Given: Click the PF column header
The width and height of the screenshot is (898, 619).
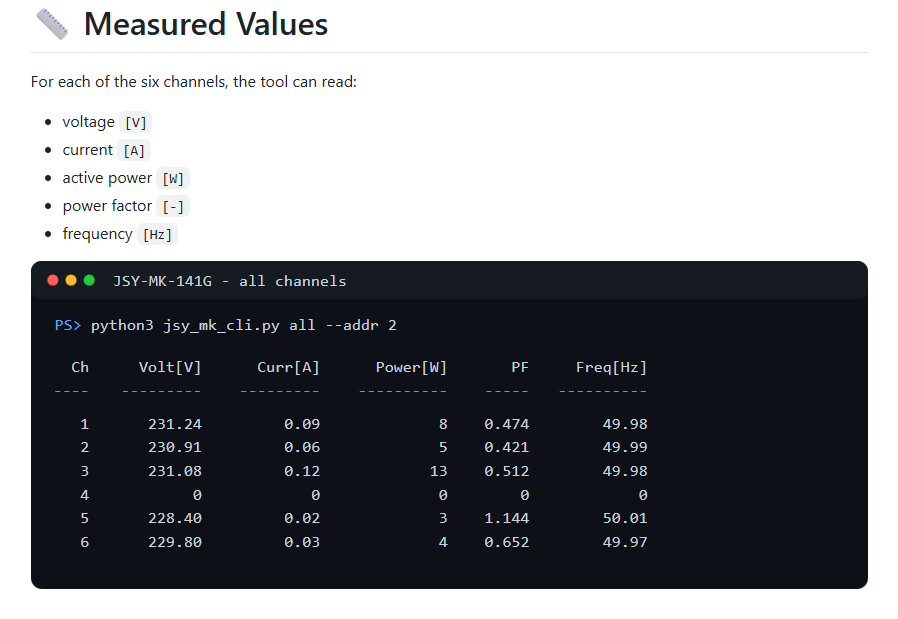Looking at the screenshot, I should (x=520, y=367).
